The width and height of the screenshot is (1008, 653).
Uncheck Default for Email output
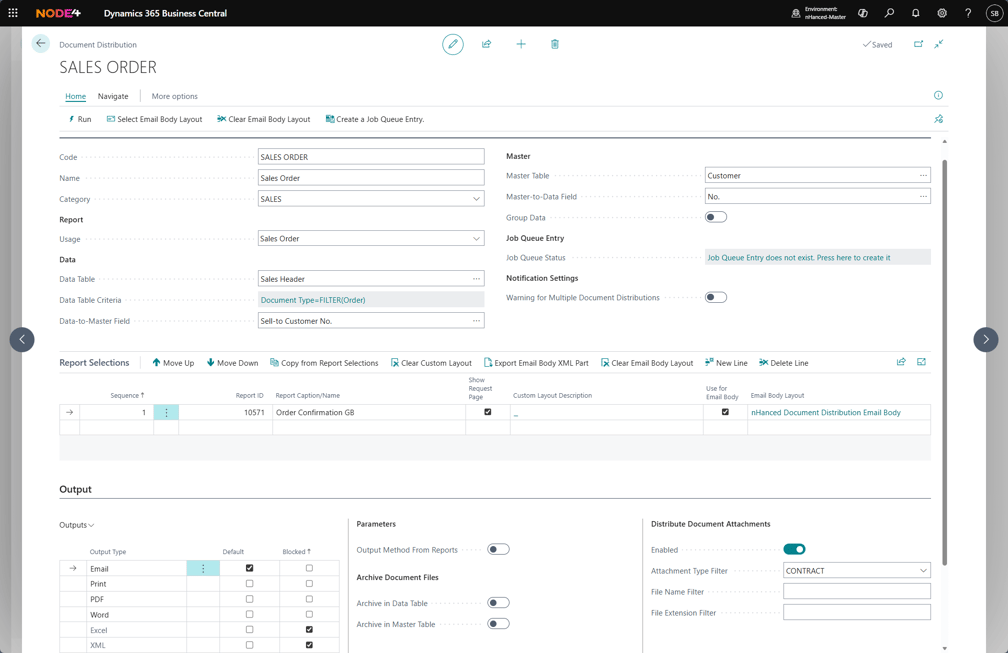[x=249, y=568]
